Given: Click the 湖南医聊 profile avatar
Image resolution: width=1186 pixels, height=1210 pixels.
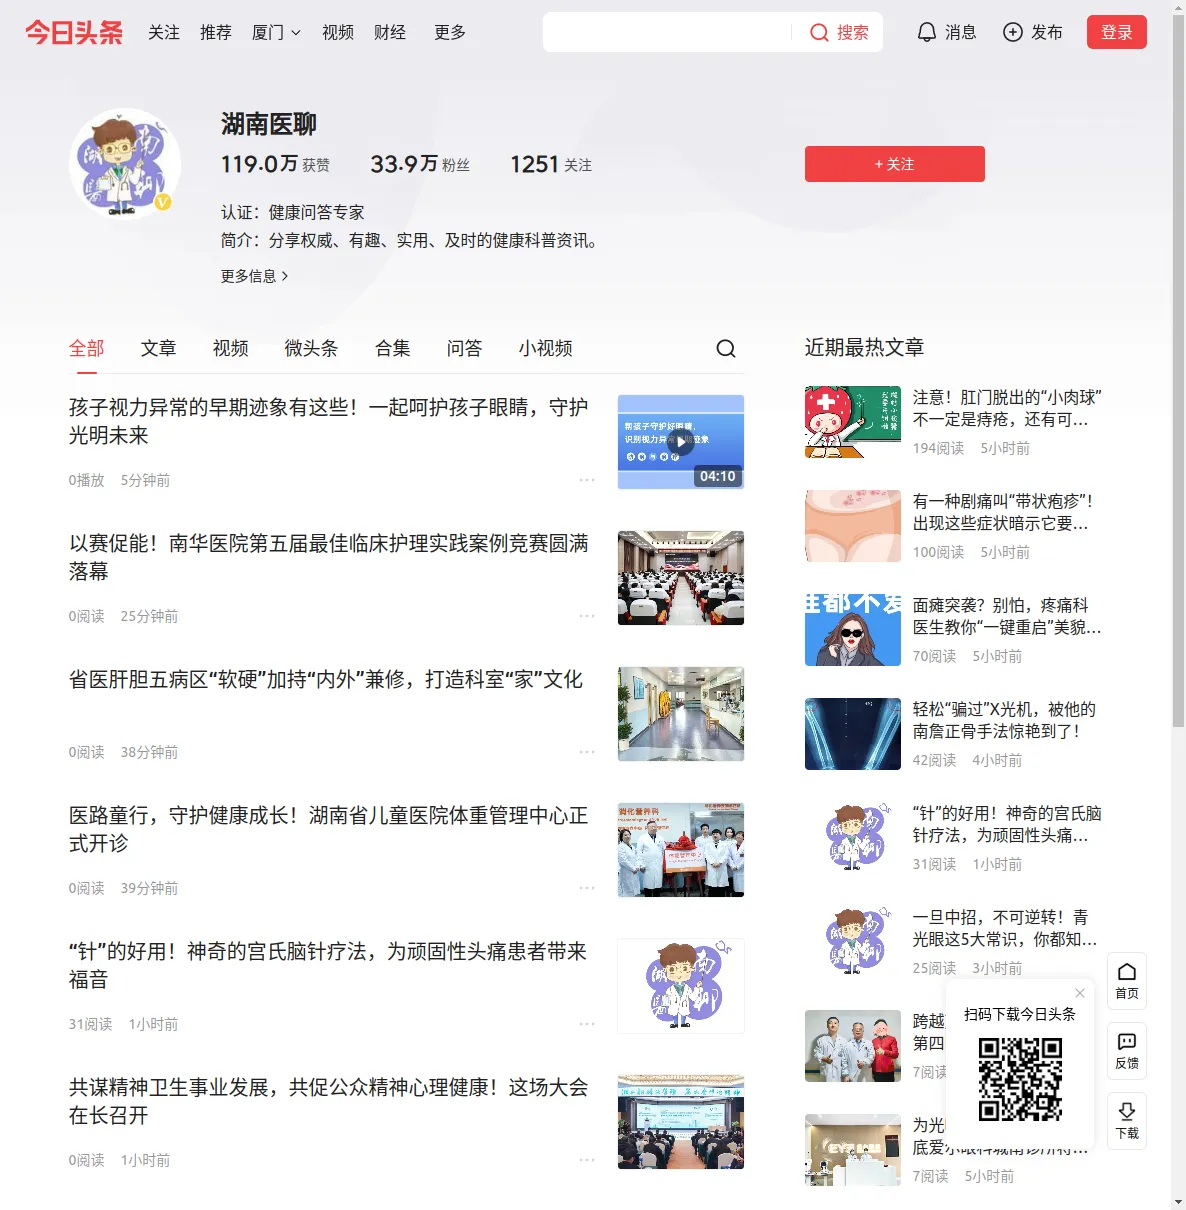Looking at the screenshot, I should click(125, 164).
